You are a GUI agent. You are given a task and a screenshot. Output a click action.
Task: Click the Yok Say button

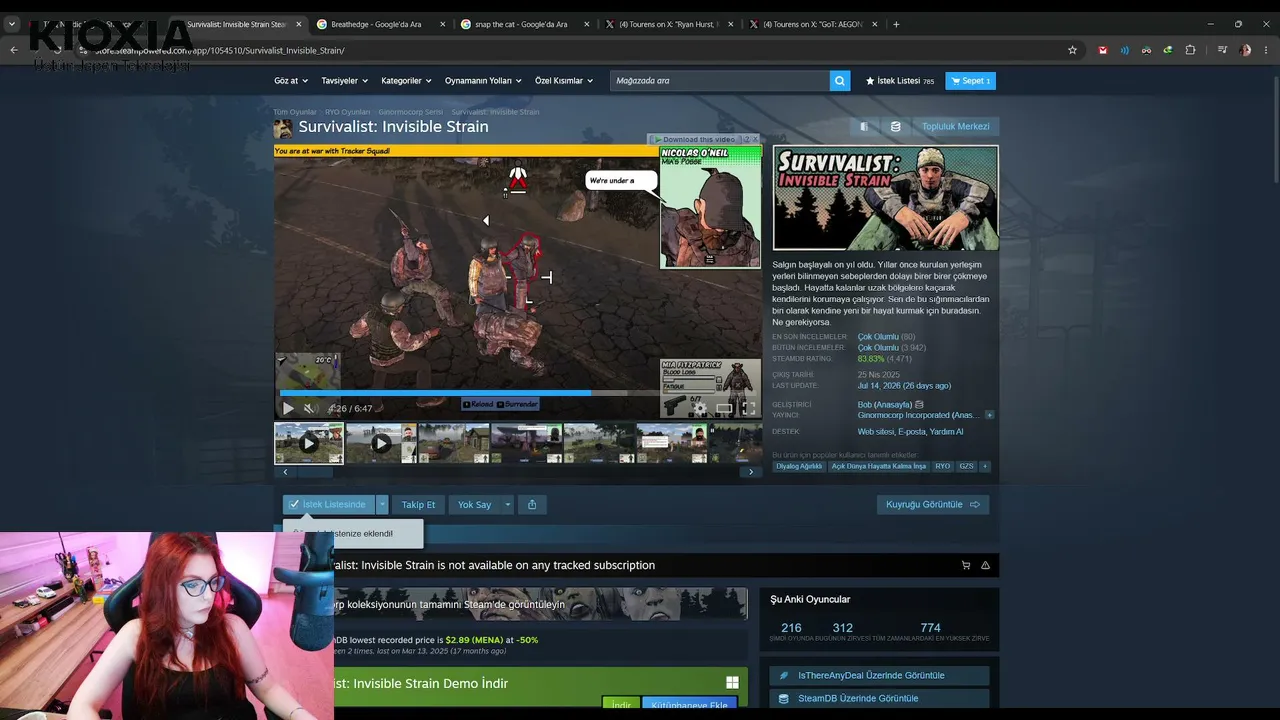474,505
